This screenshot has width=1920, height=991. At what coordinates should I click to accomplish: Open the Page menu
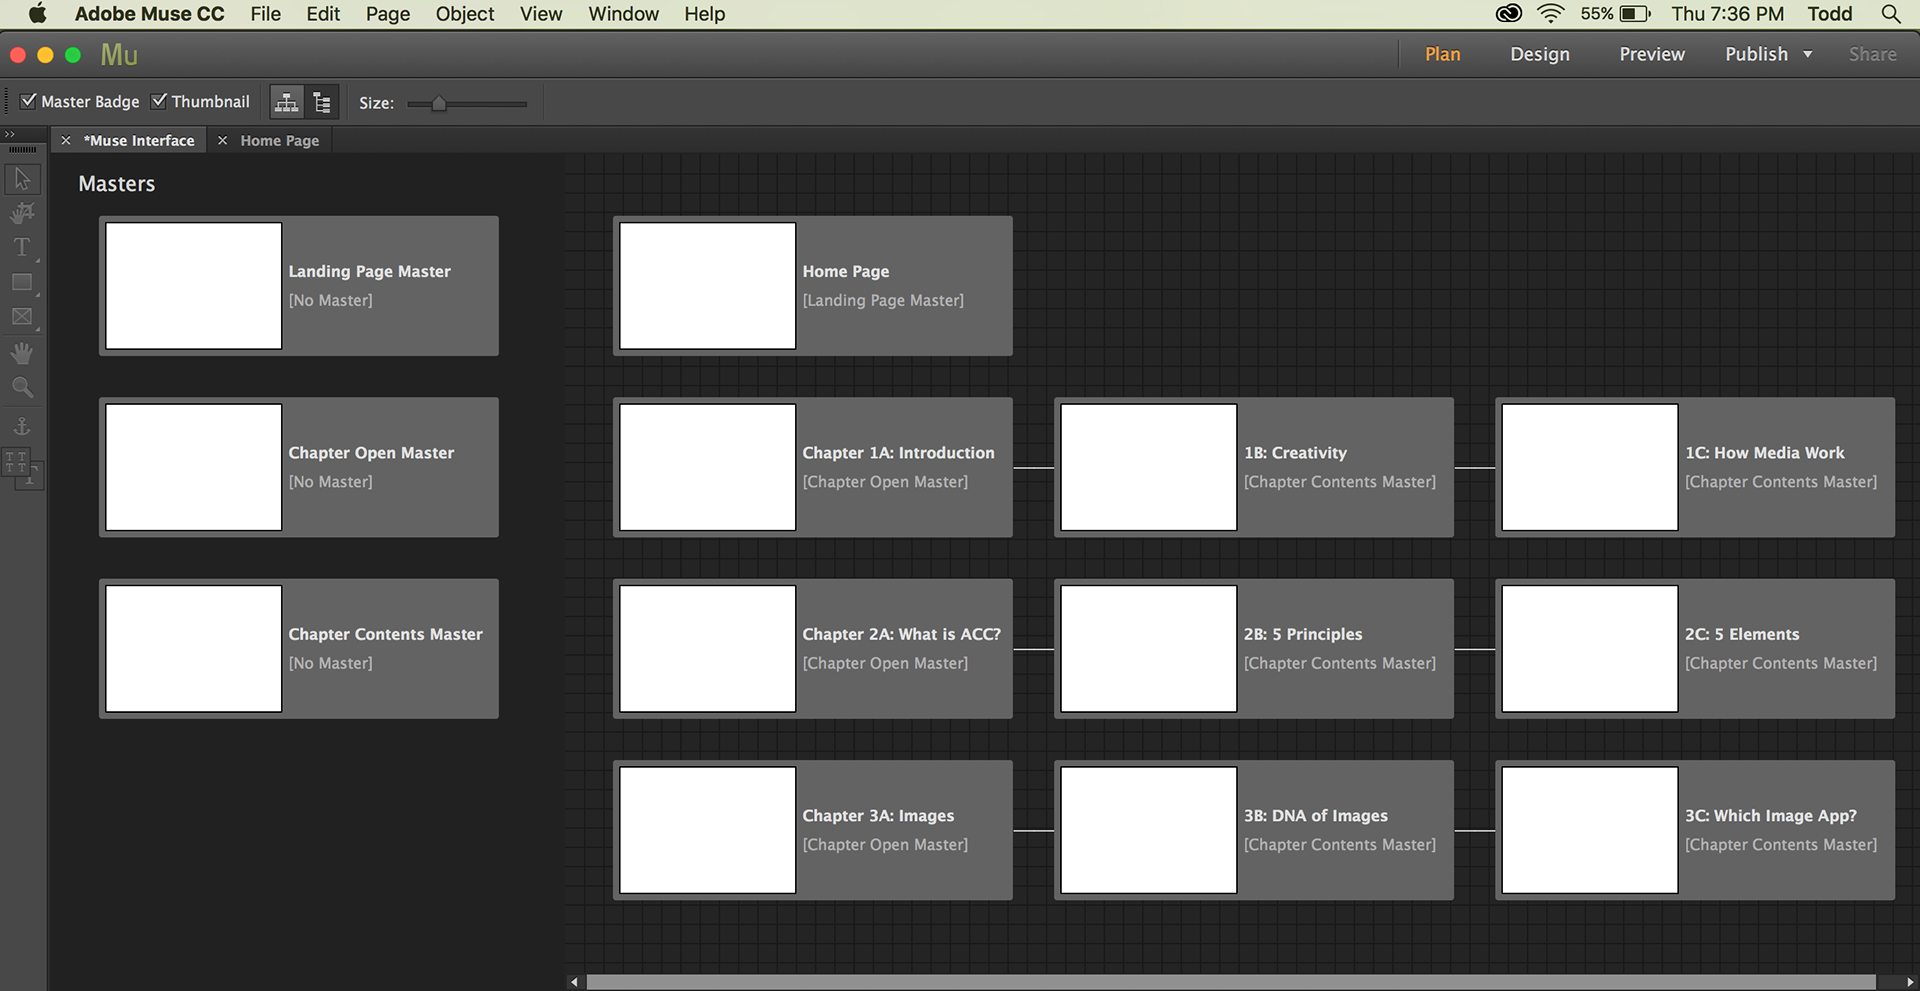point(388,14)
